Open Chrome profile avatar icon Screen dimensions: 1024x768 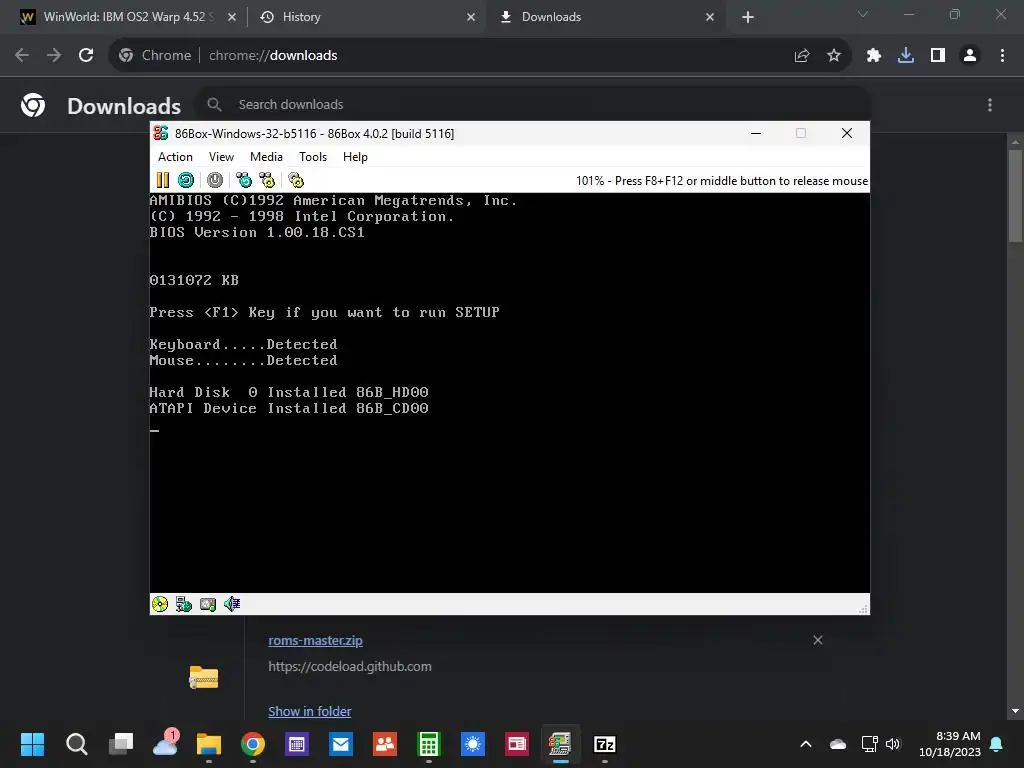pos(970,56)
